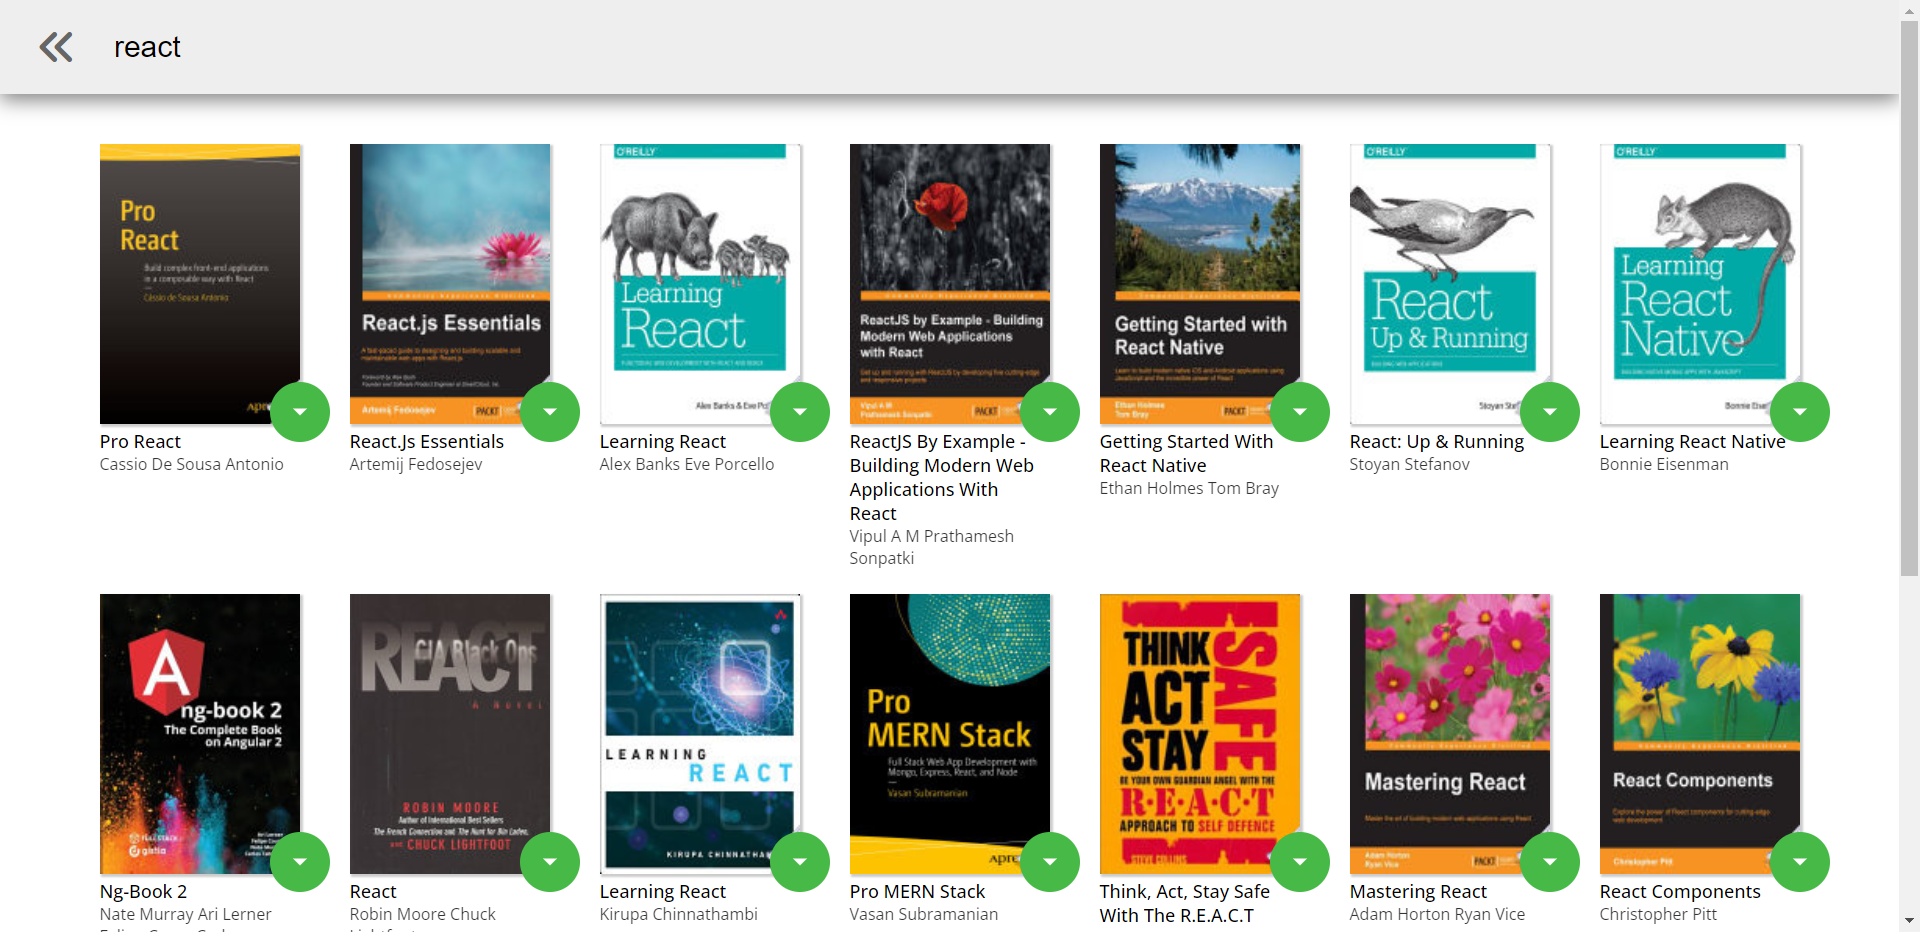1920x932 pixels.
Task: Click author name "Cassio De Sousa Antonio"
Action: click(x=192, y=464)
